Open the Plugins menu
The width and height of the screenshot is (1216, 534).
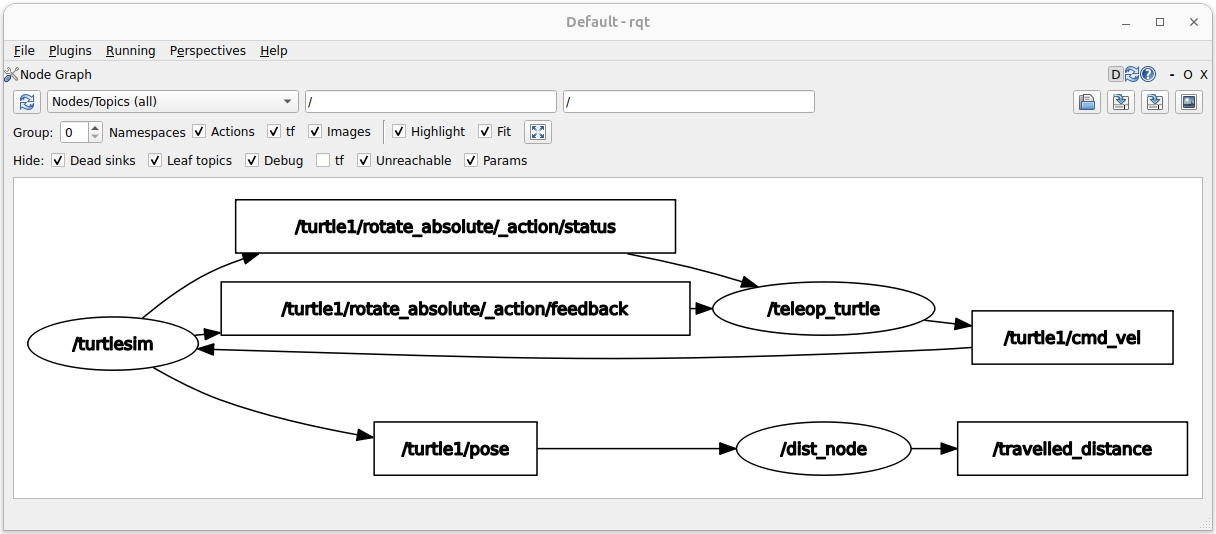(70, 50)
